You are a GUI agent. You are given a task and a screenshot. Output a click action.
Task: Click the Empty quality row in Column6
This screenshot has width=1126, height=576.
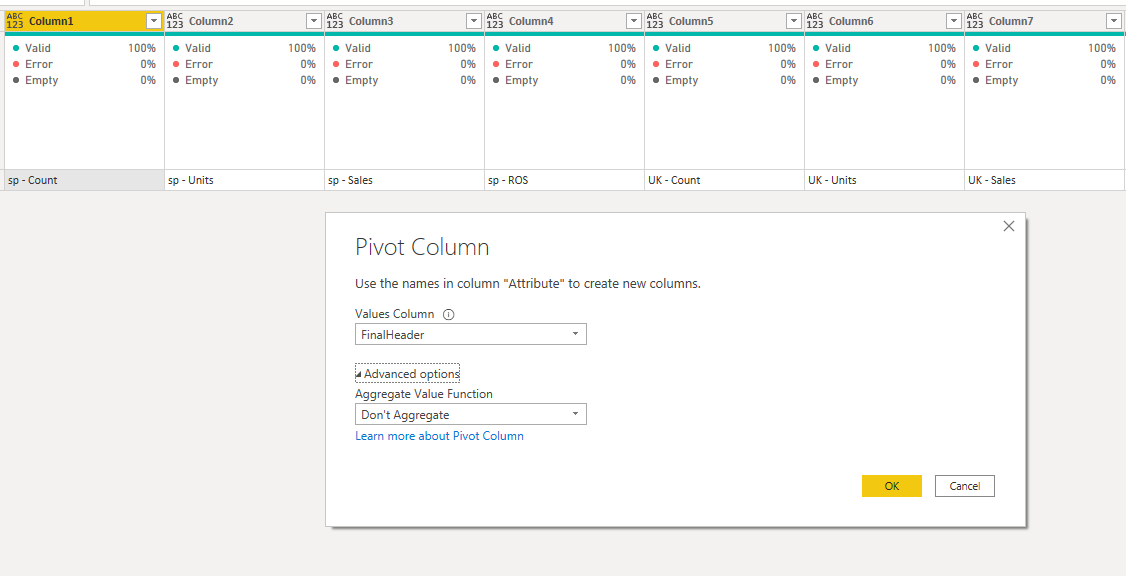tap(885, 80)
